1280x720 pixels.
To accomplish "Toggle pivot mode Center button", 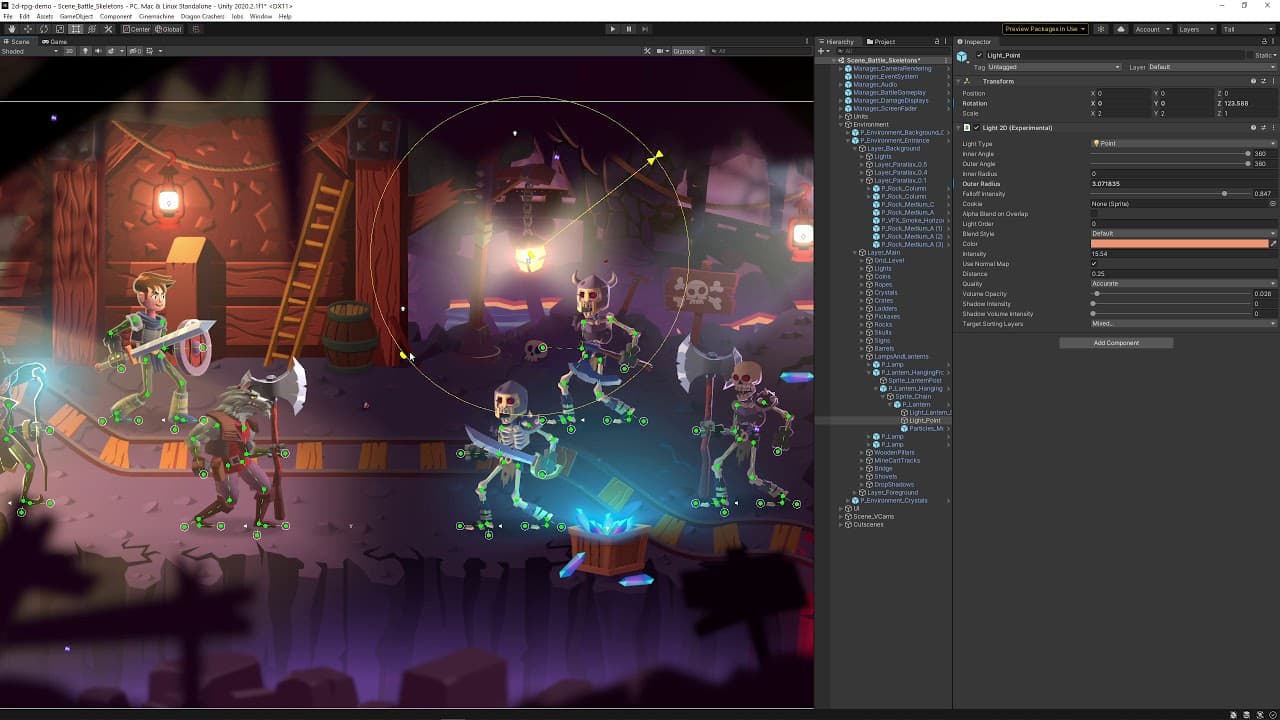I will [x=137, y=29].
